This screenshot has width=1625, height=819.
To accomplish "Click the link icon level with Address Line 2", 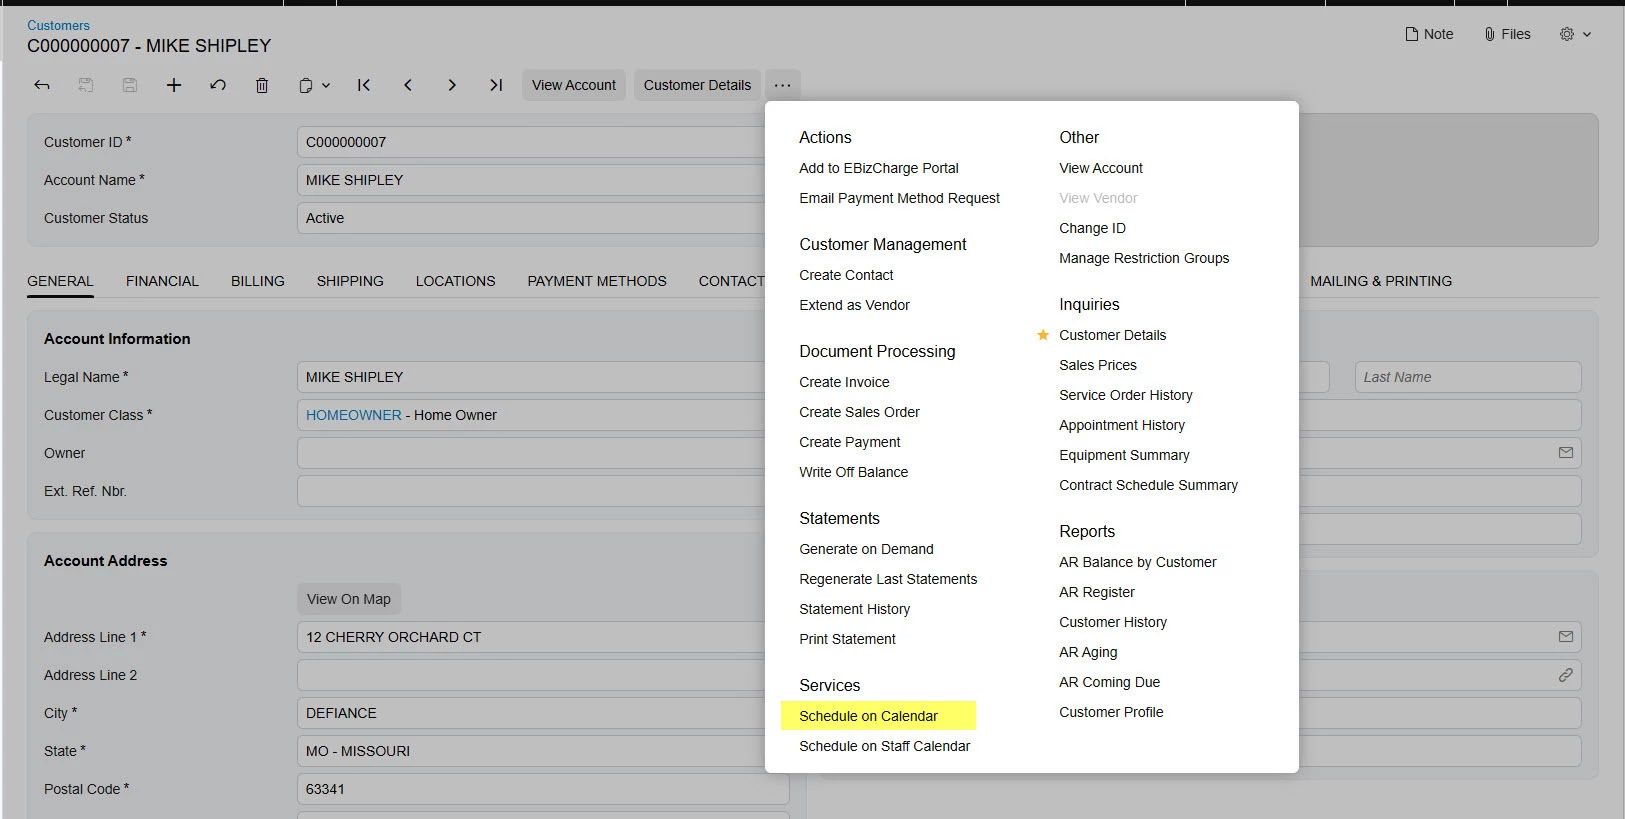I will pyautogui.click(x=1566, y=675).
